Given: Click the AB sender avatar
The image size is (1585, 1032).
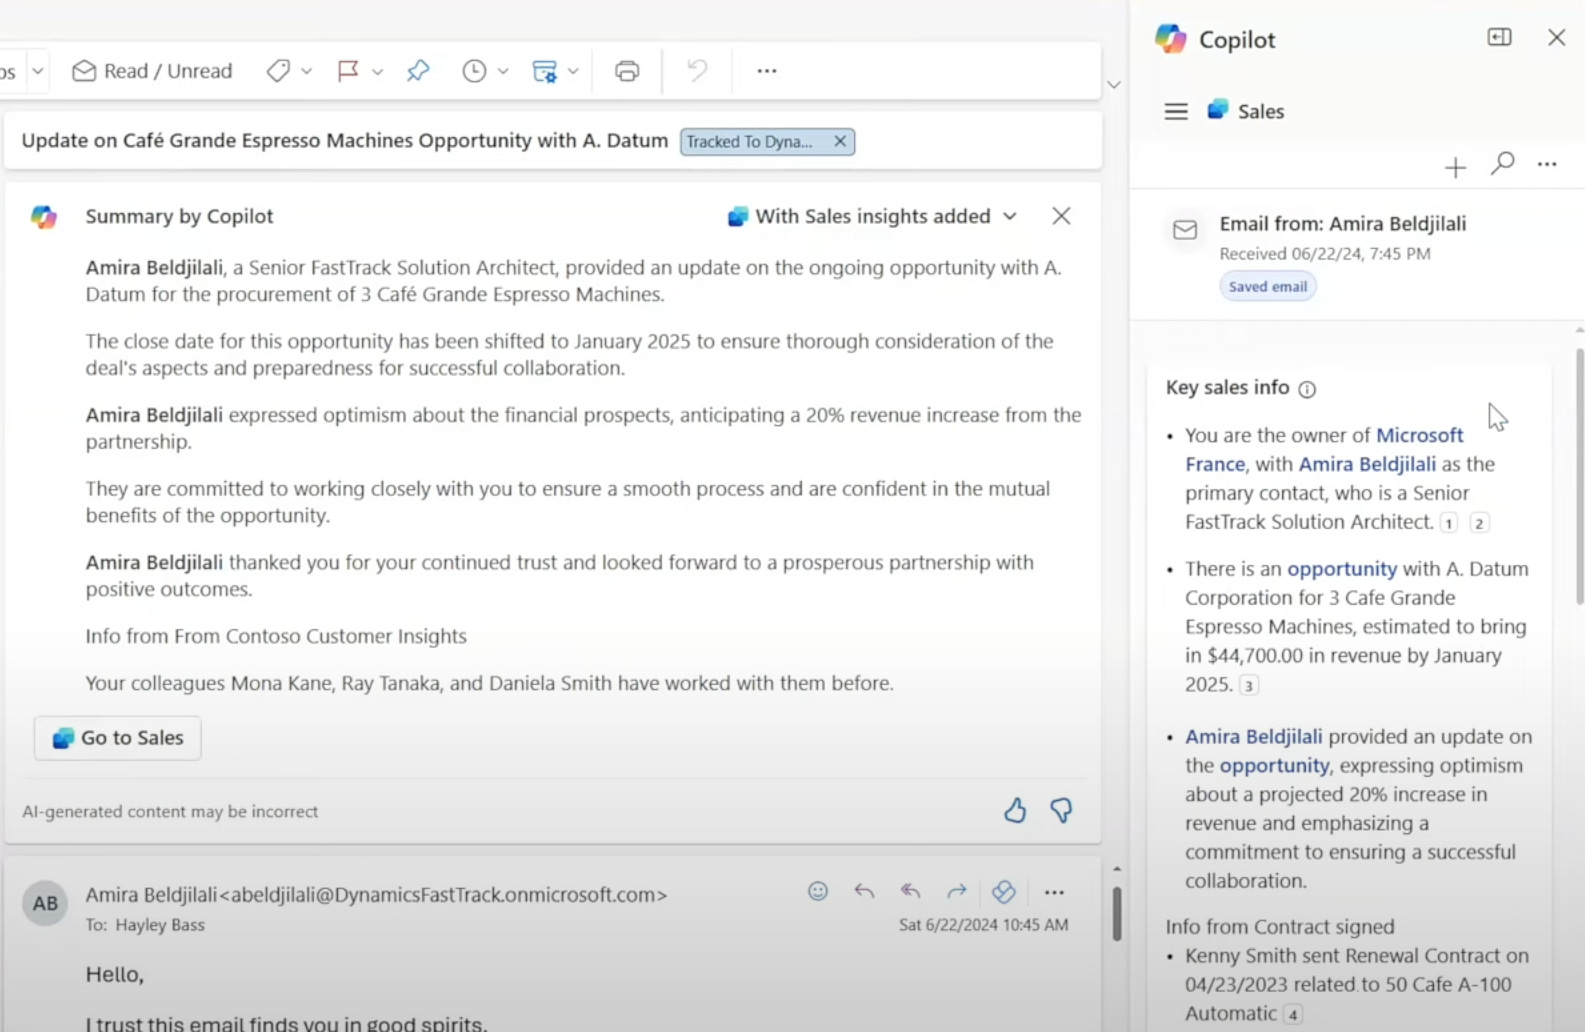Looking at the screenshot, I should click(45, 903).
